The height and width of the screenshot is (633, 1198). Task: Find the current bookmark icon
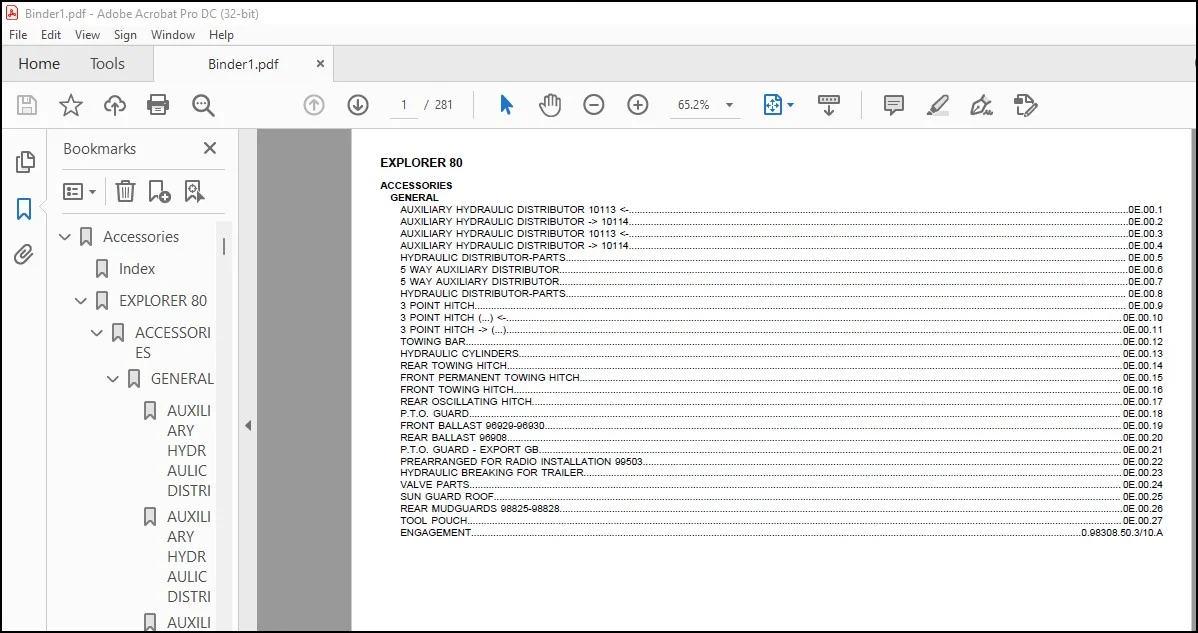point(194,191)
